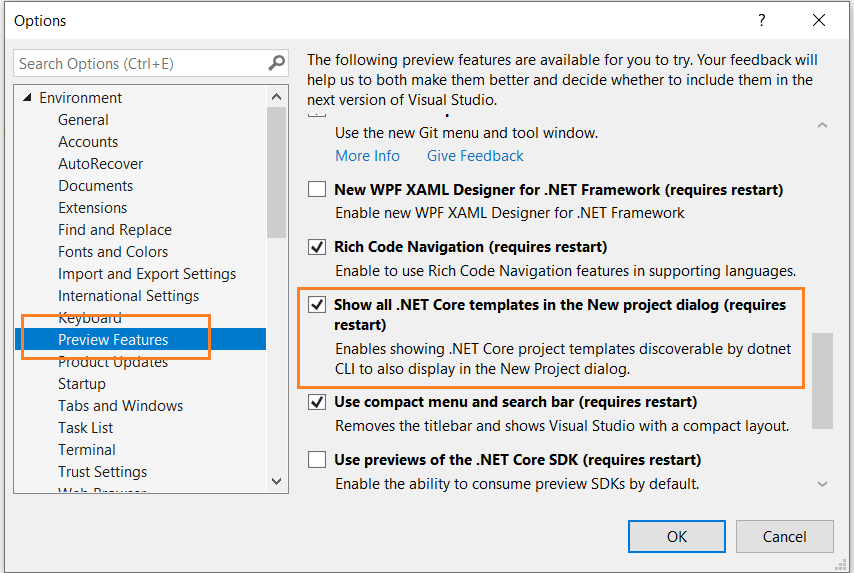Screen dimensions: 854x573
Task: Open the Give Feedback link
Action: [475, 156]
